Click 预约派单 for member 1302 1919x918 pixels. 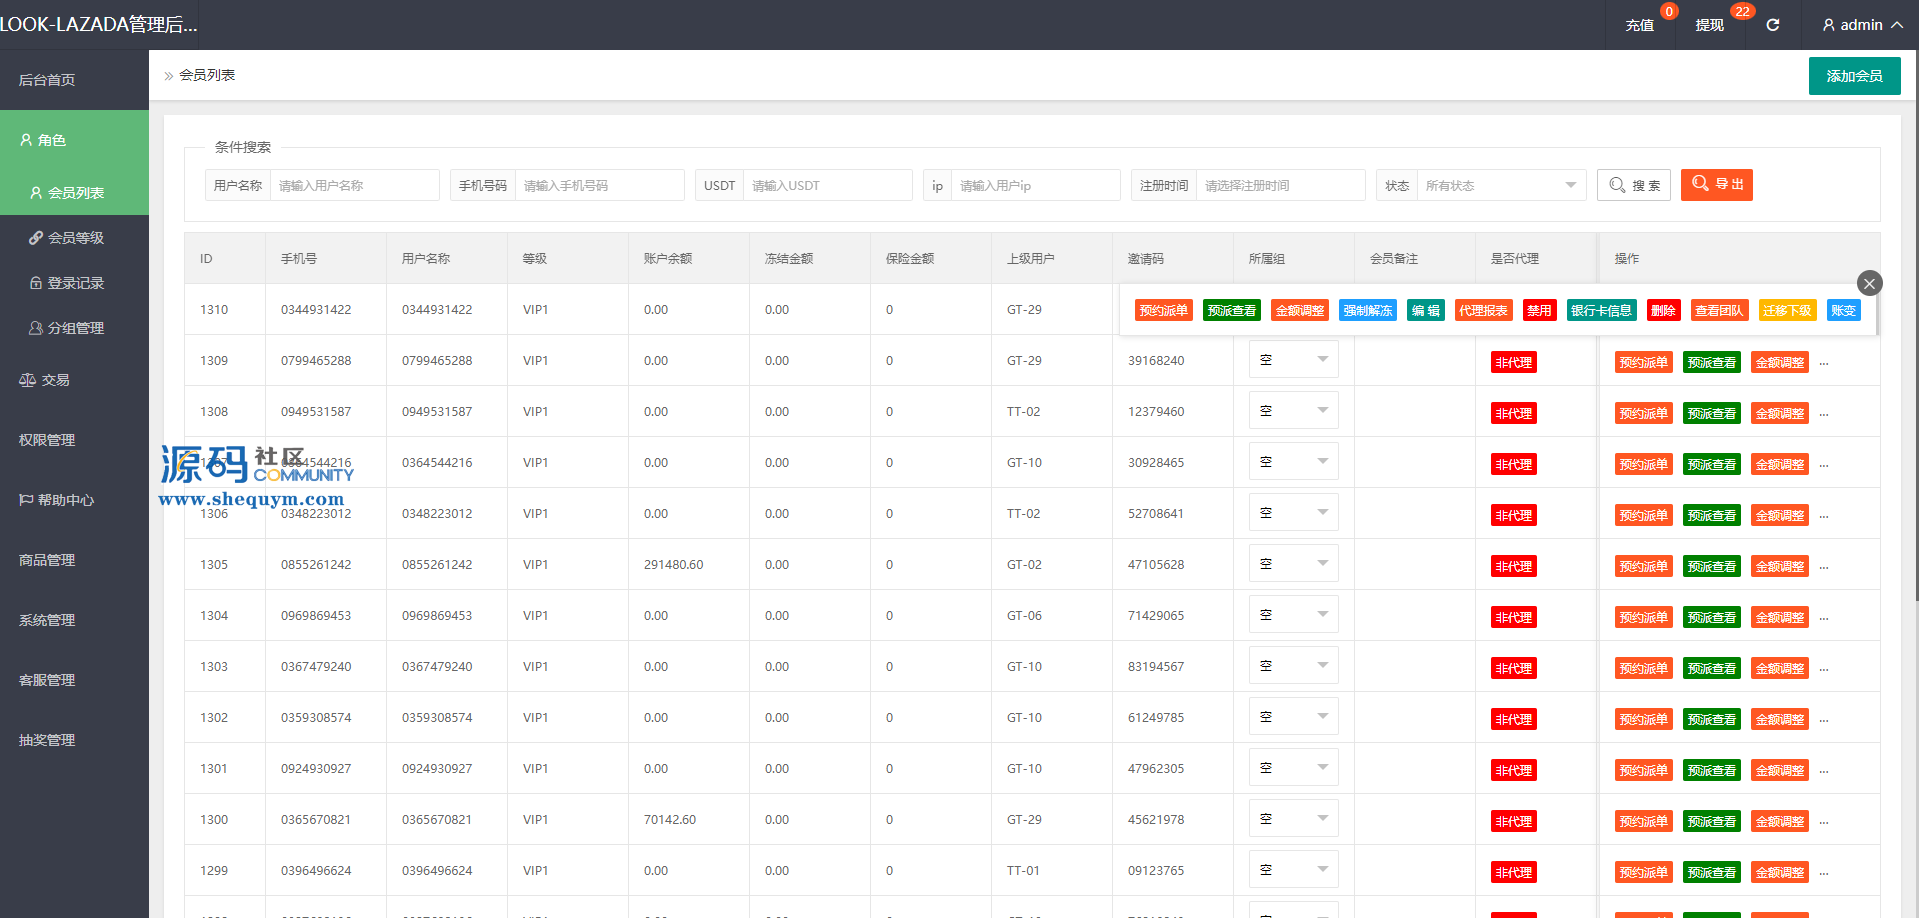[x=1644, y=719]
